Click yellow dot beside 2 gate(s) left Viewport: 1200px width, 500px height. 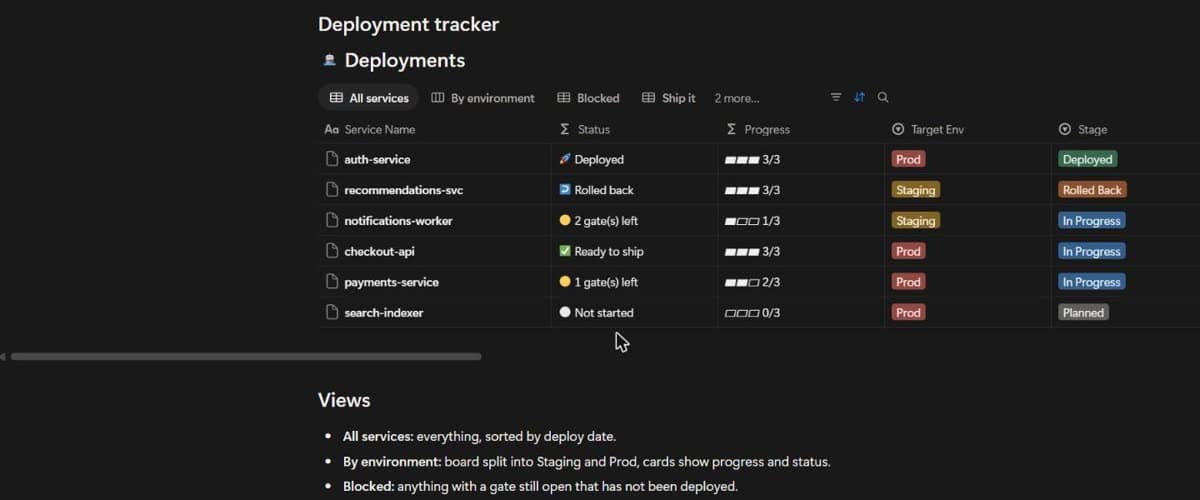pyautogui.click(x=565, y=221)
